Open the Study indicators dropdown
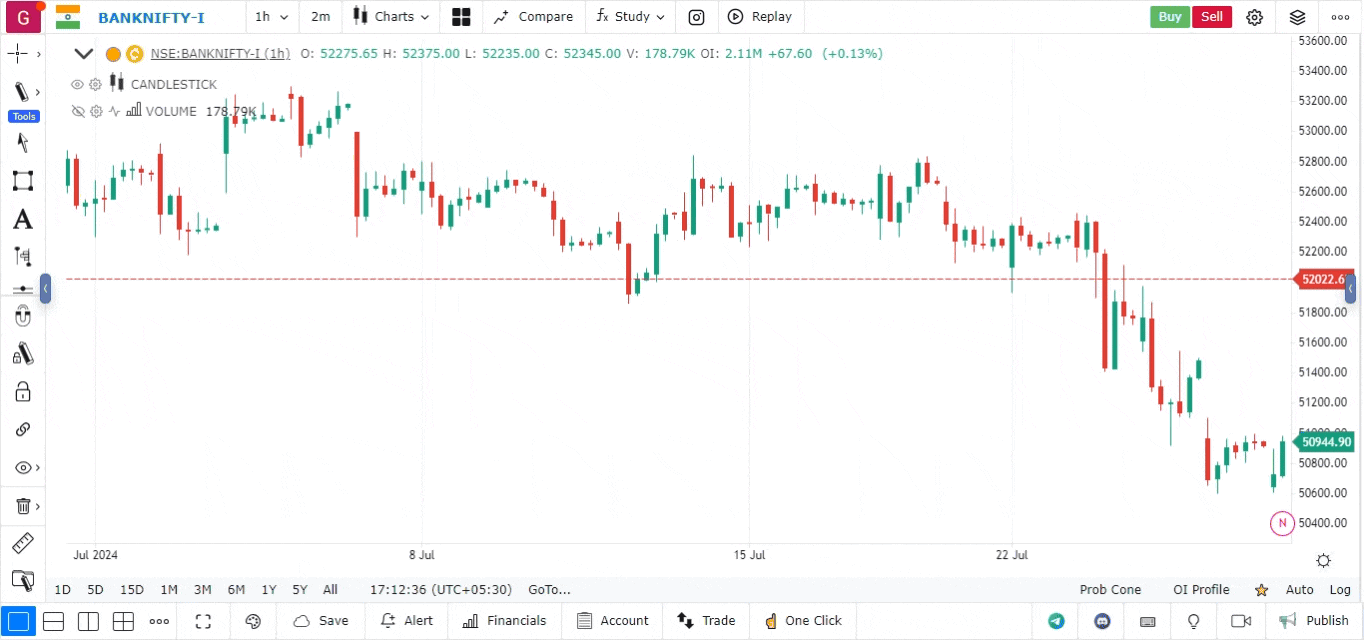This screenshot has height=640, width=1364. pos(630,17)
